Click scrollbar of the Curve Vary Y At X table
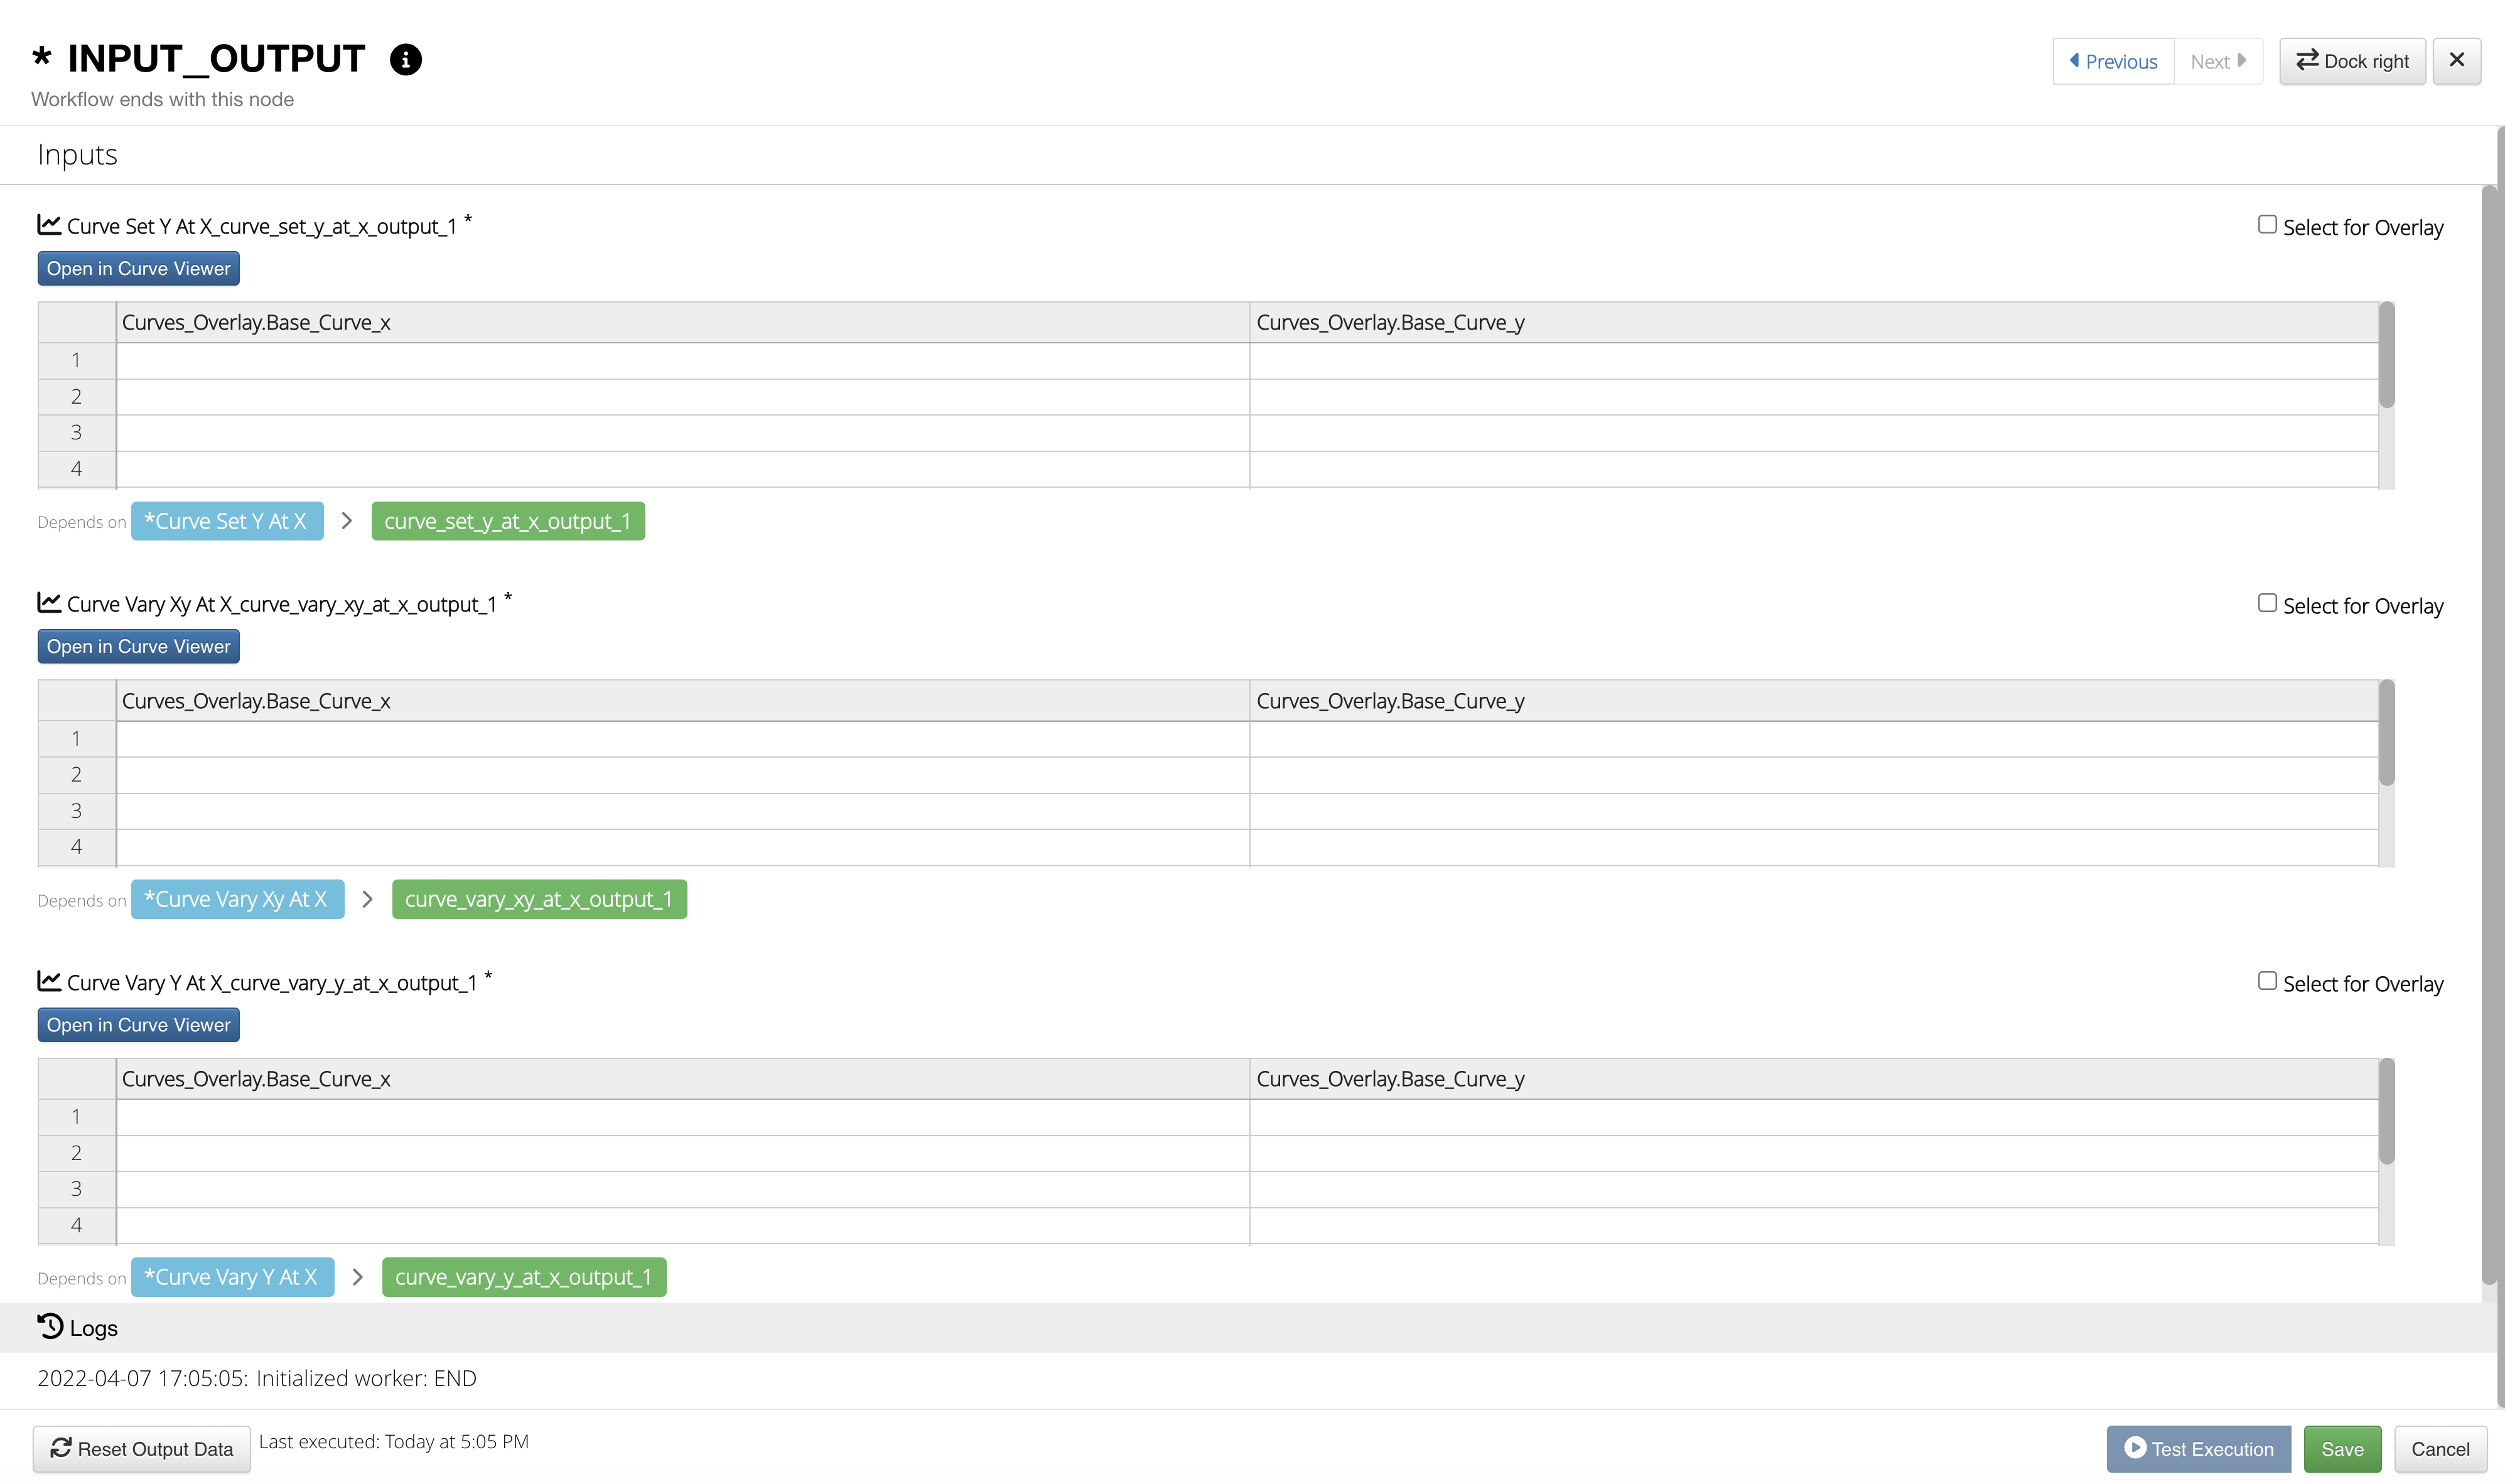Viewport: 2505px width, 1484px height. (2386, 1111)
